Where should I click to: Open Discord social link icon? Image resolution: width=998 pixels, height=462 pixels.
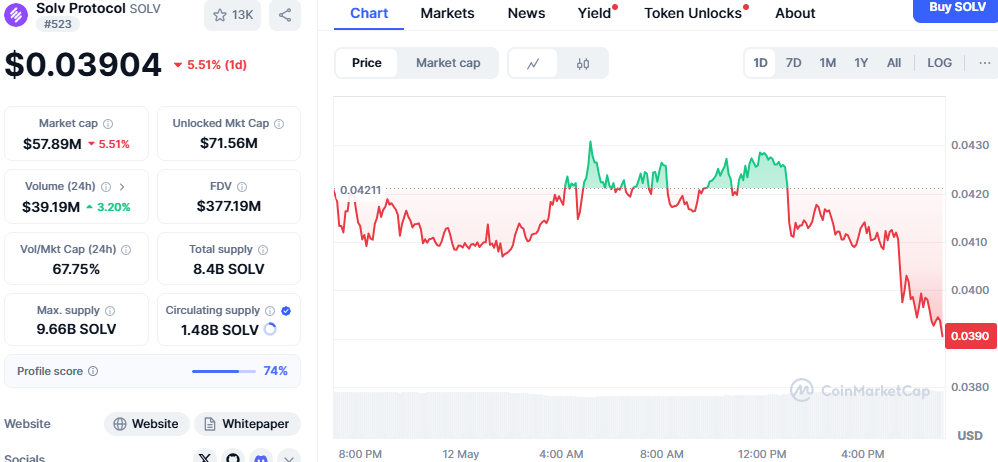[x=262, y=457]
